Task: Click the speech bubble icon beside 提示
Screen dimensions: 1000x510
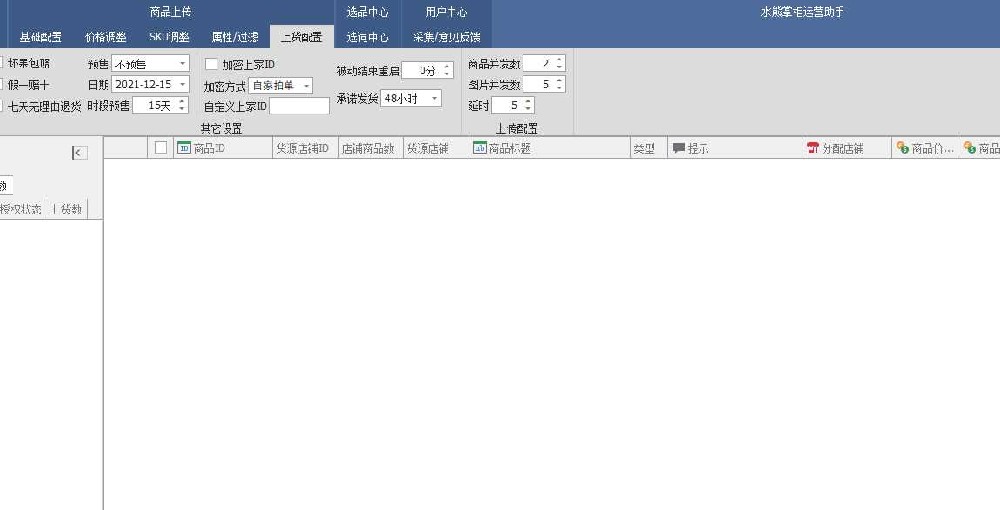Action: point(679,149)
